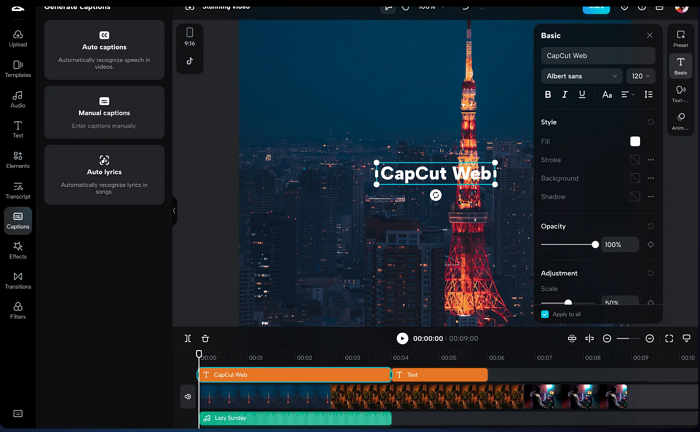
Task: Click the split-align timeline icon
Action: click(589, 339)
